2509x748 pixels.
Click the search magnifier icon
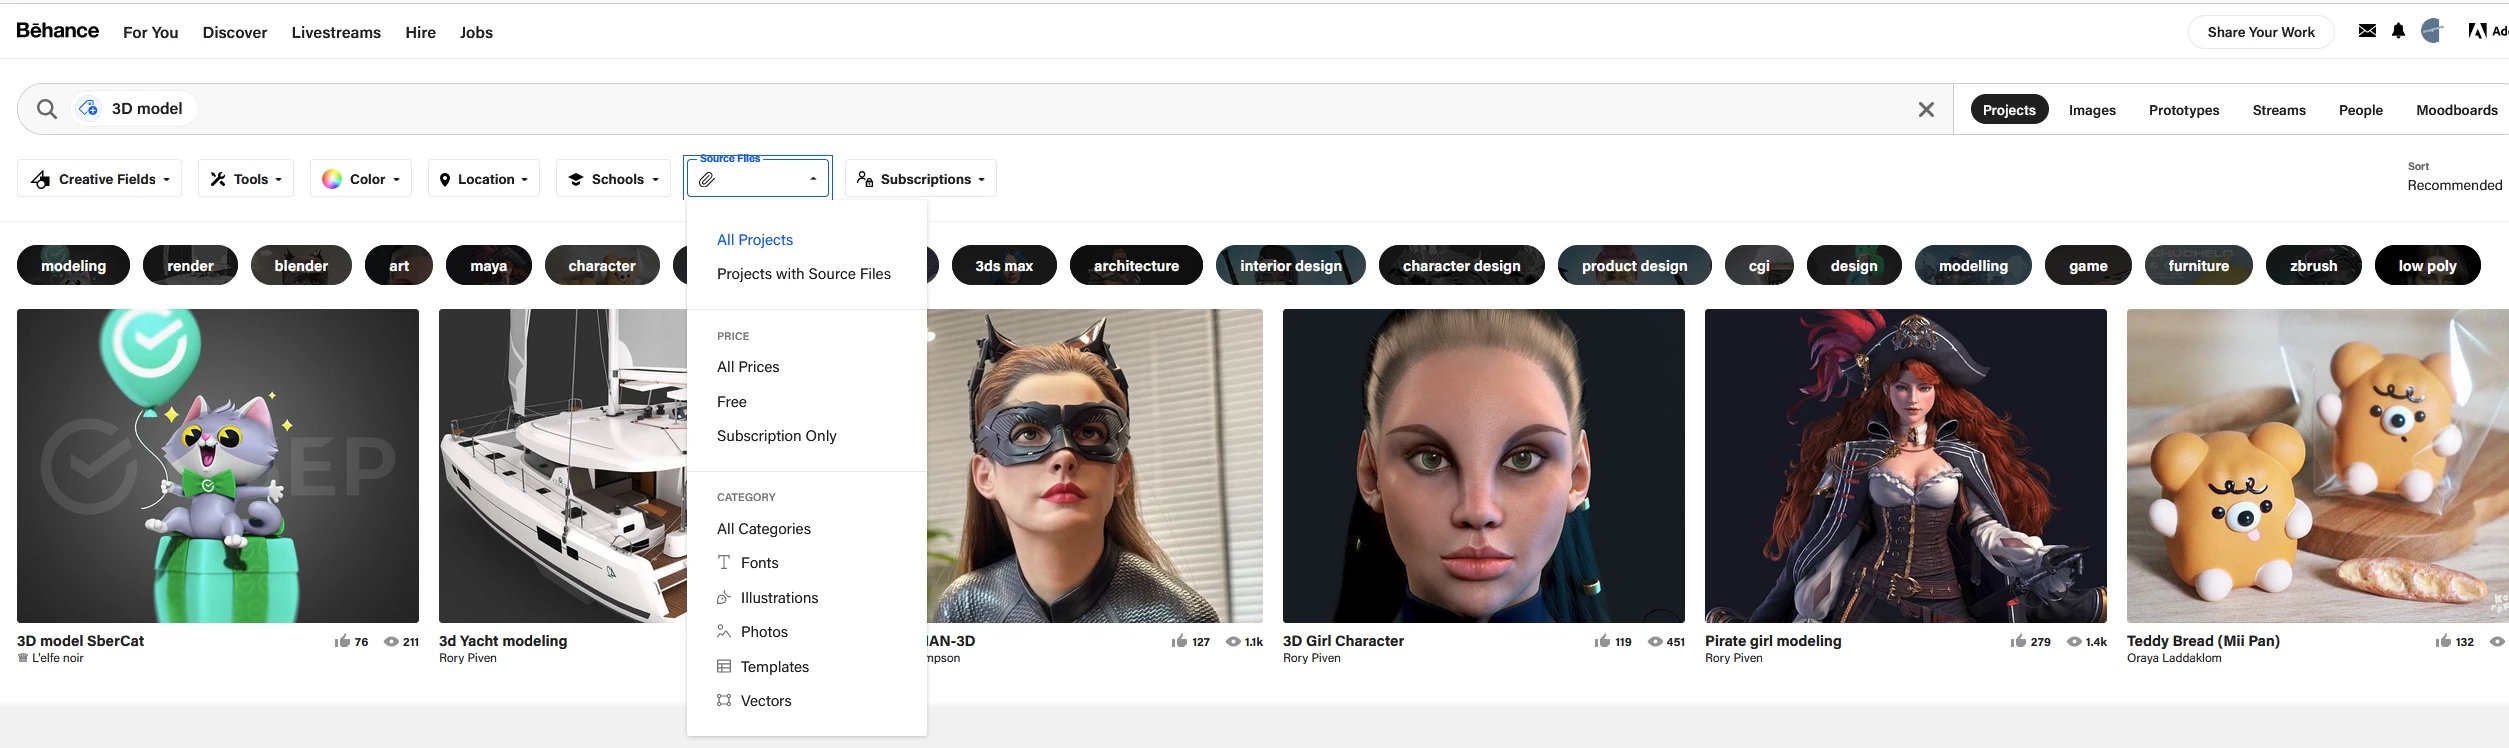[x=47, y=109]
